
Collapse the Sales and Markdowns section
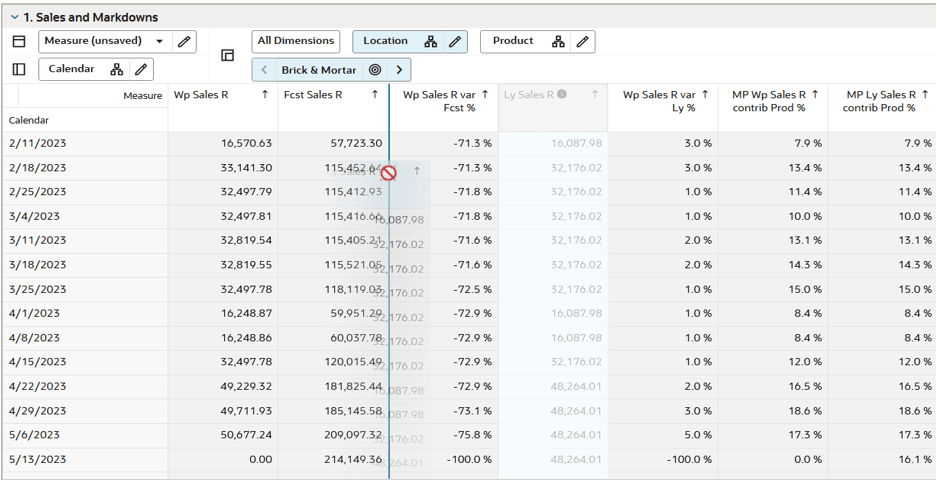point(14,17)
